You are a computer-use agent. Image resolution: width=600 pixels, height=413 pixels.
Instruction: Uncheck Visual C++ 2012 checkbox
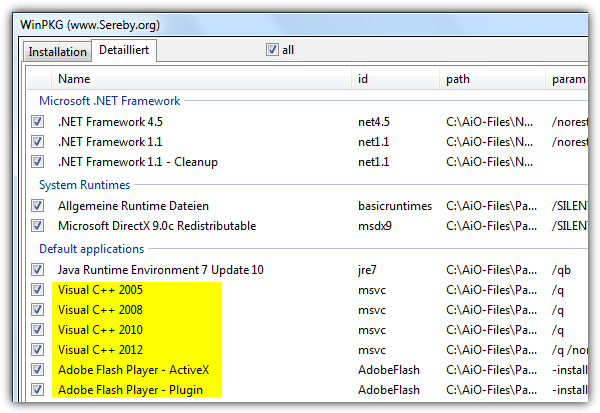tap(38, 350)
